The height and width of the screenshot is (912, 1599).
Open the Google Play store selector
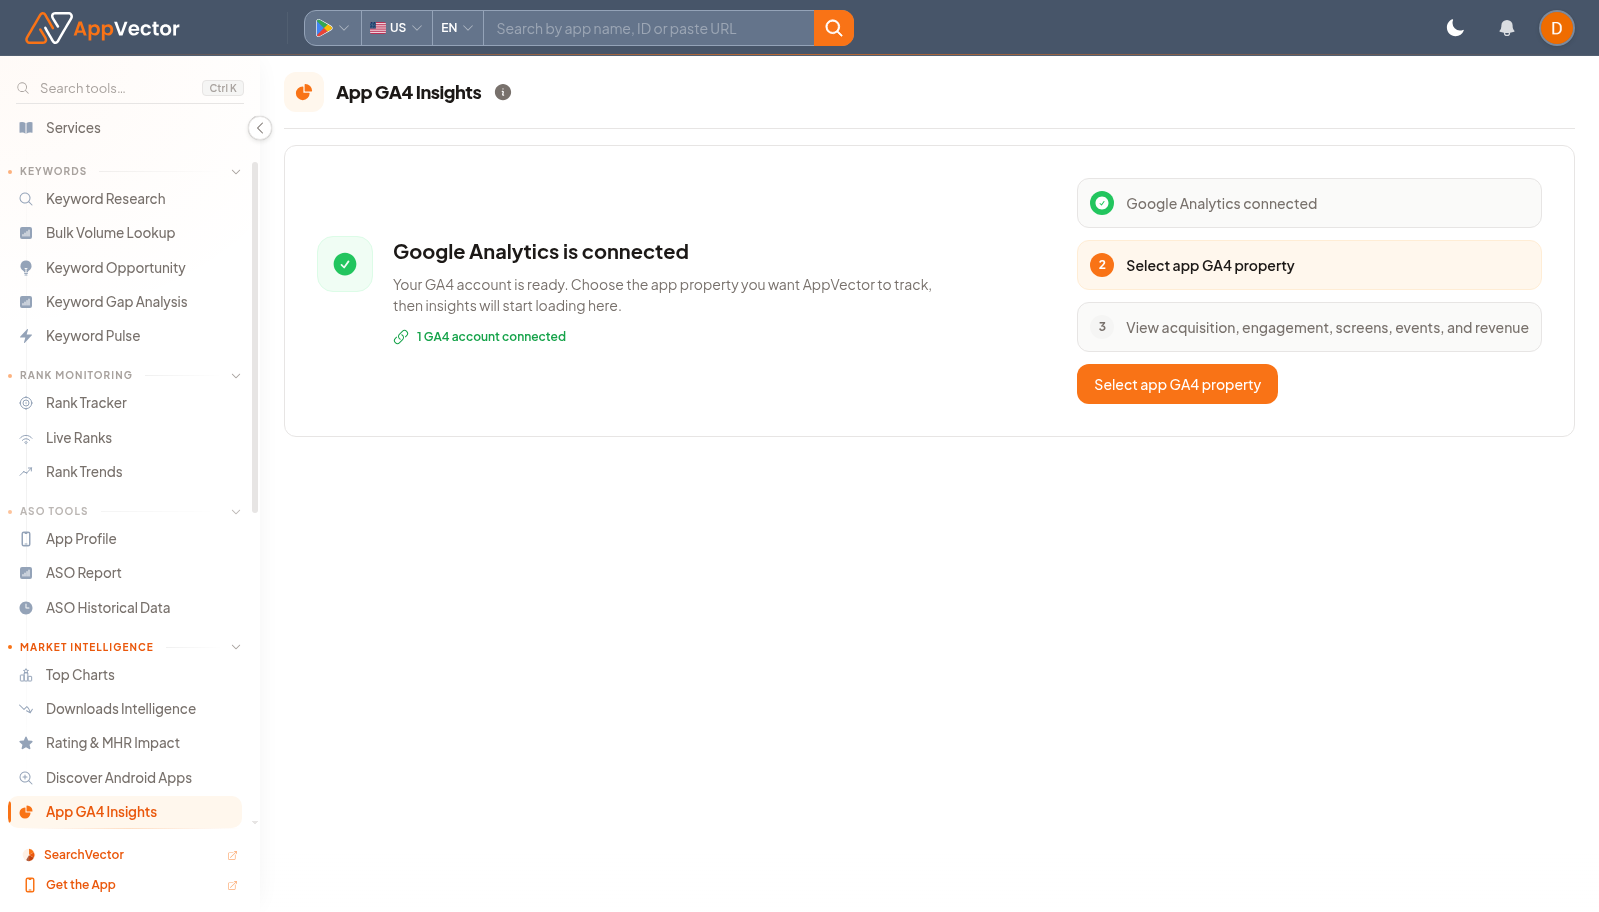pos(332,28)
